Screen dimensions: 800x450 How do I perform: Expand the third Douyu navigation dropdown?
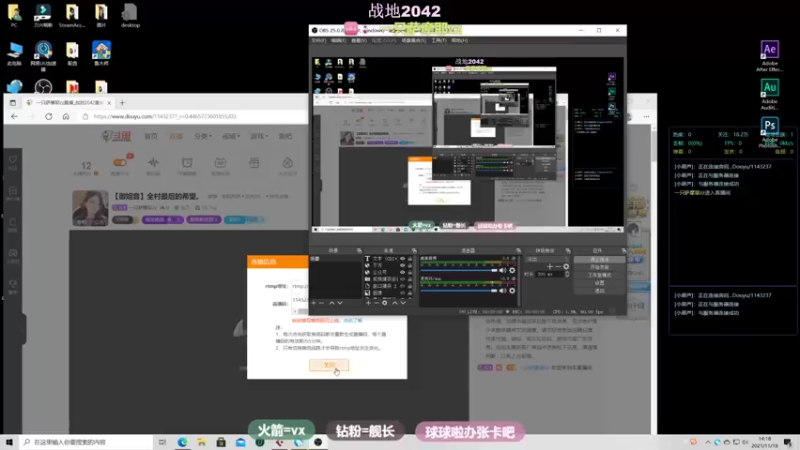(203, 136)
